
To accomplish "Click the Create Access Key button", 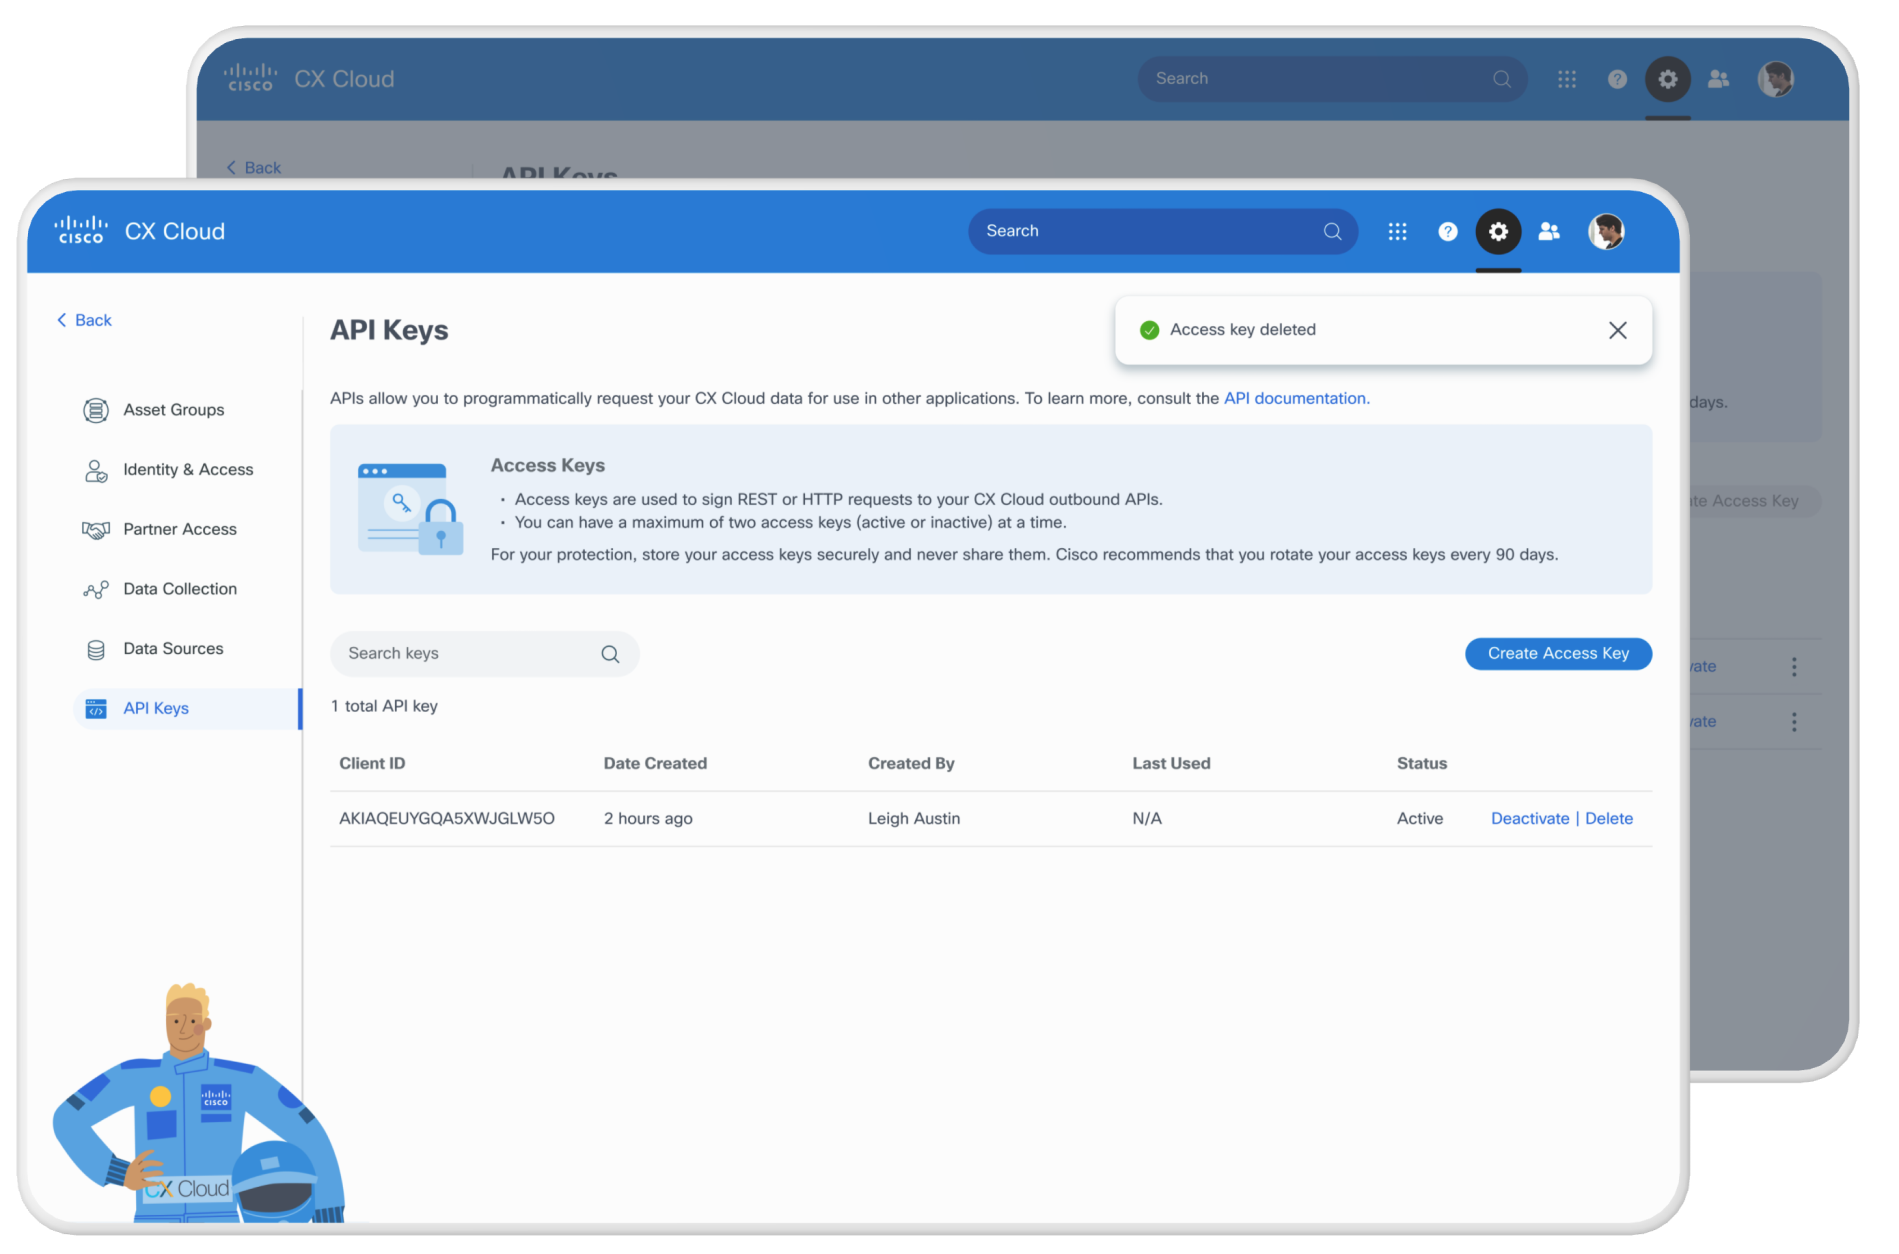I will (x=1558, y=654).
